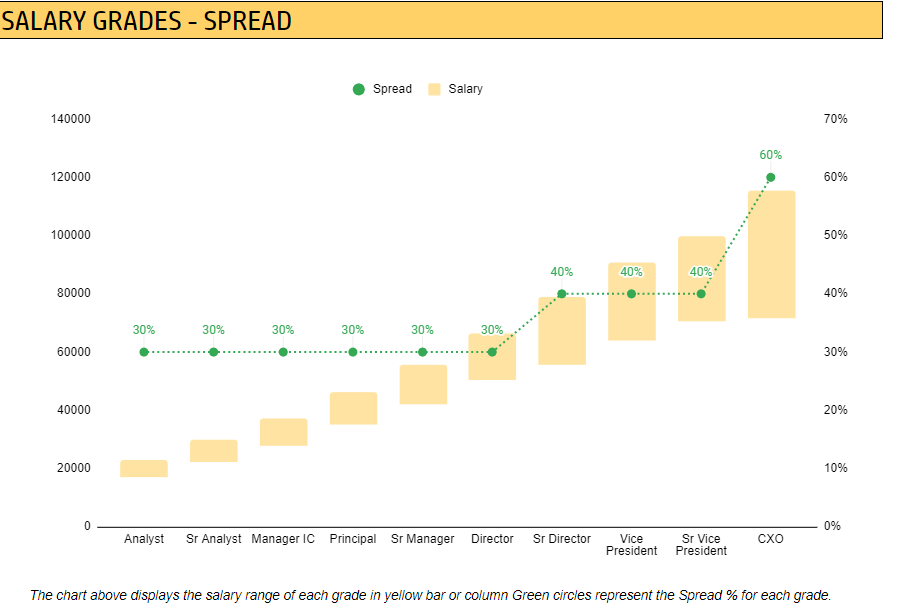Click the Salary legend label
Screen dimensions: 900x616
[x=465, y=89]
